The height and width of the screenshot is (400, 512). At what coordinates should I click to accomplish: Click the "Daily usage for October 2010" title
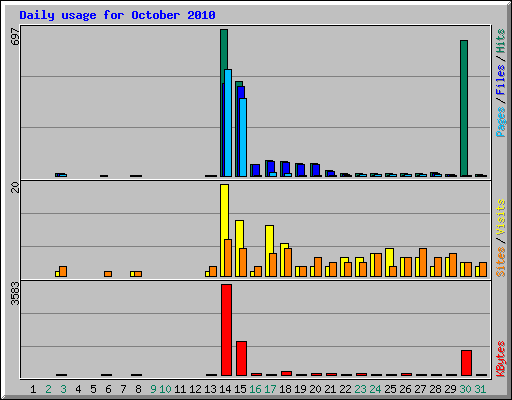(x=117, y=16)
